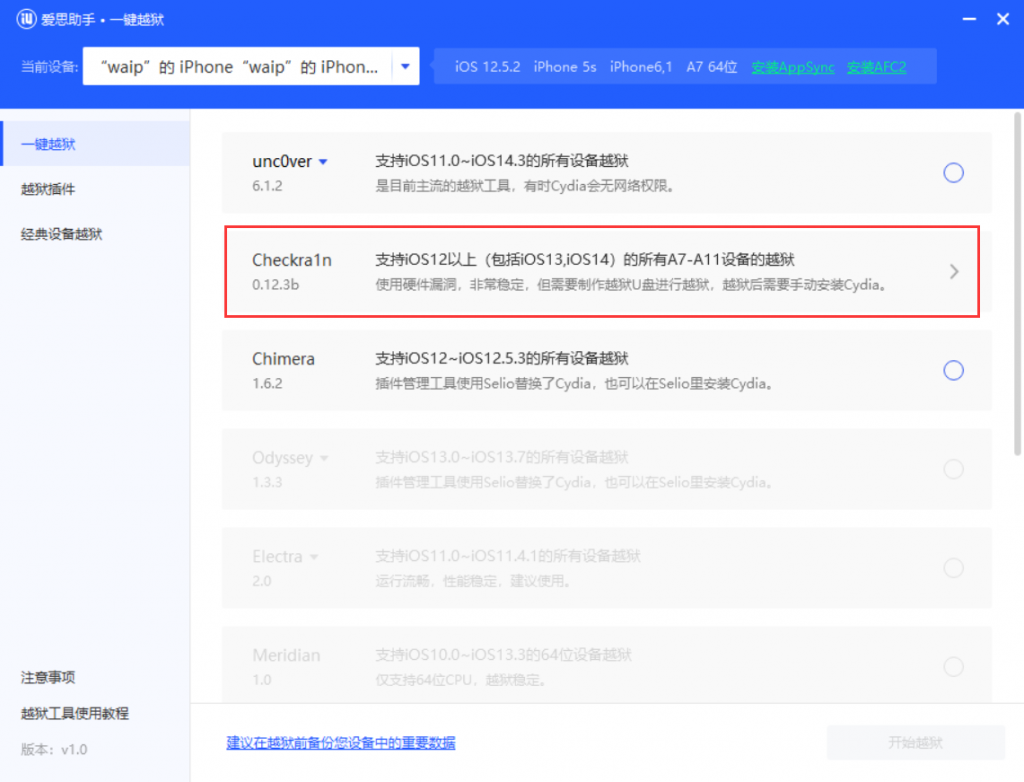Switch to the 越狱插件 sidebar tab

click(48, 189)
